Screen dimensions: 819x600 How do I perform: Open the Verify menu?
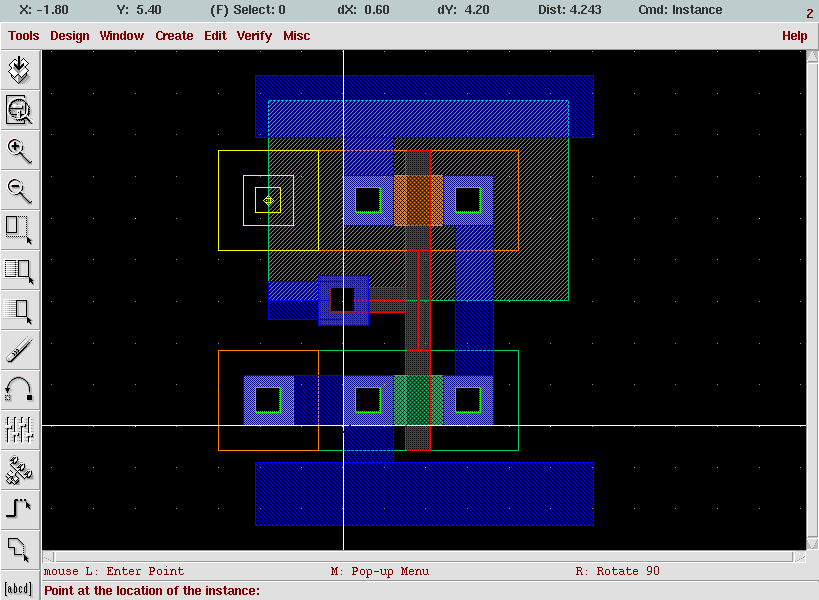tap(254, 36)
